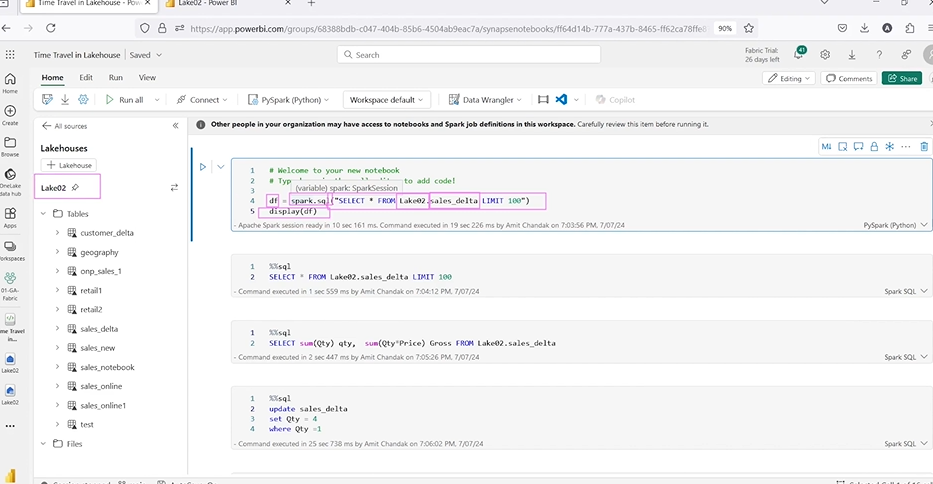Go back to All sources
Viewport: 933px width, 484px height.
point(64,126)
